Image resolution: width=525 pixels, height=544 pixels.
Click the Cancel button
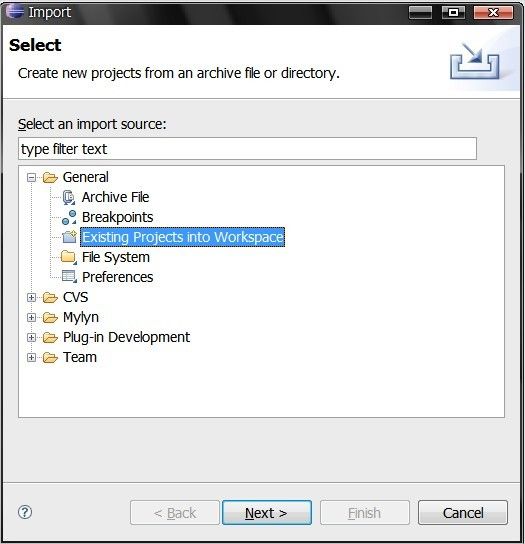tap(463, 512)
